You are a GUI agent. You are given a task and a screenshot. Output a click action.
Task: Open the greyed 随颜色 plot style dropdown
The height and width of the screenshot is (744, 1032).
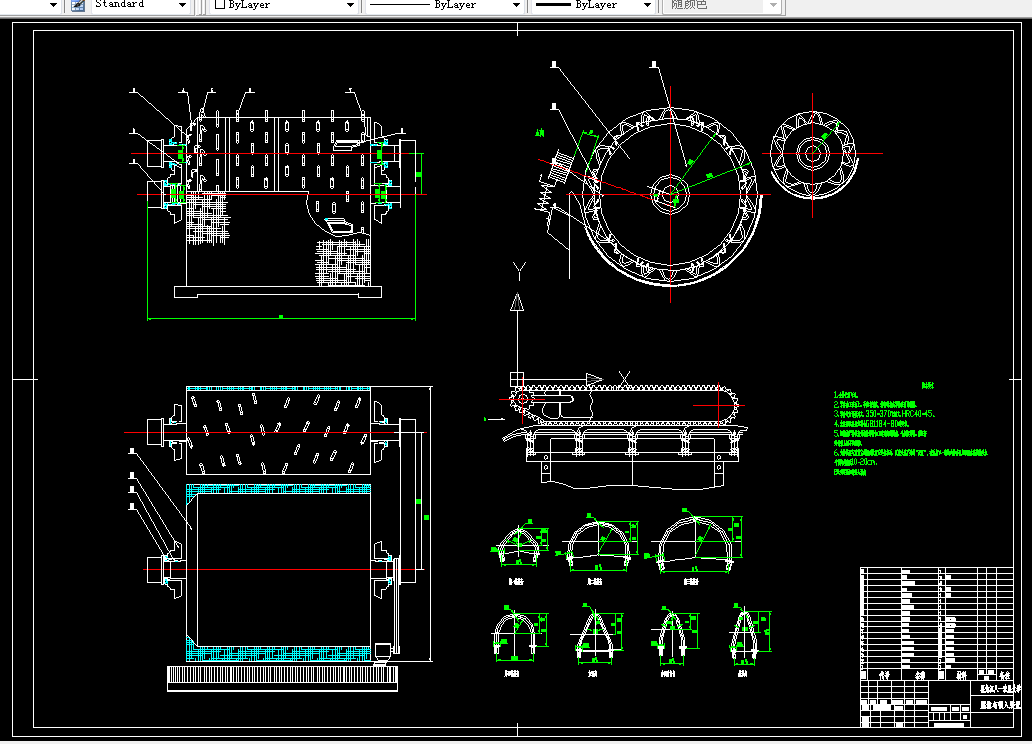click(x=721, y=5)
